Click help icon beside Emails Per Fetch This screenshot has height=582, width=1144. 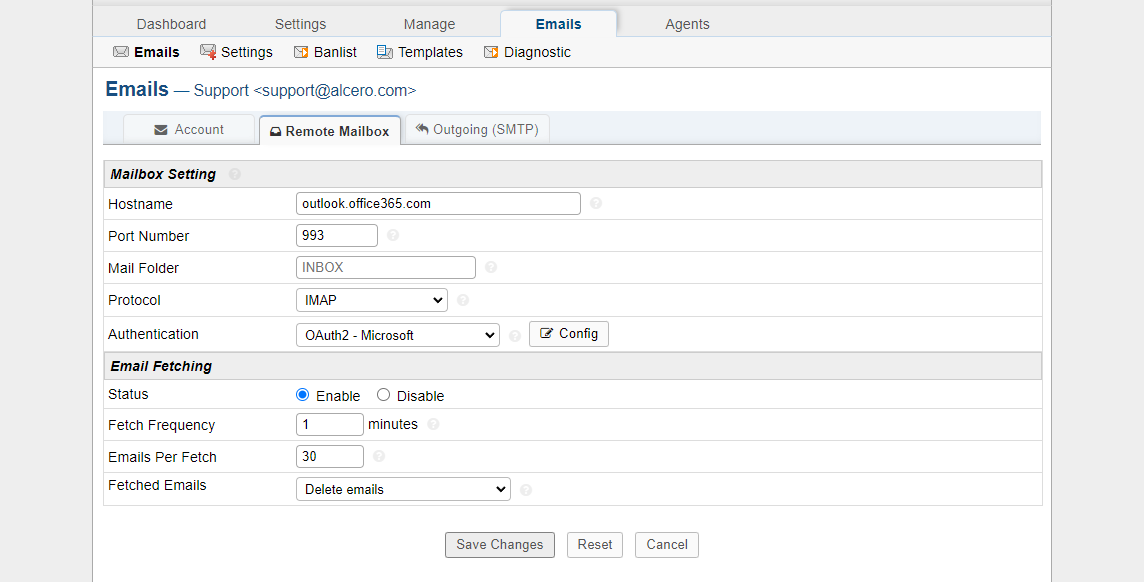(379, 457)
